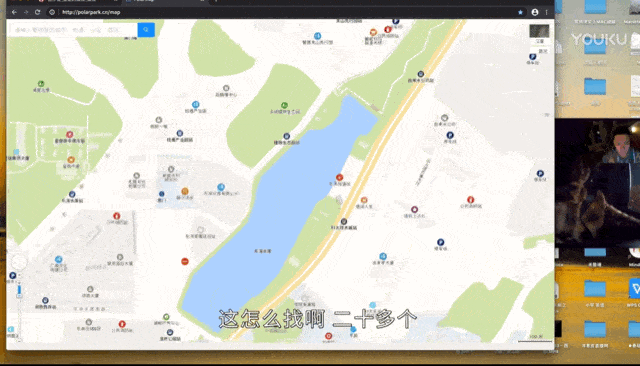Click the red no-entry marker left of lake
Image resolution: width=640 pixels, height=366 pixels.
coord(185,261)
